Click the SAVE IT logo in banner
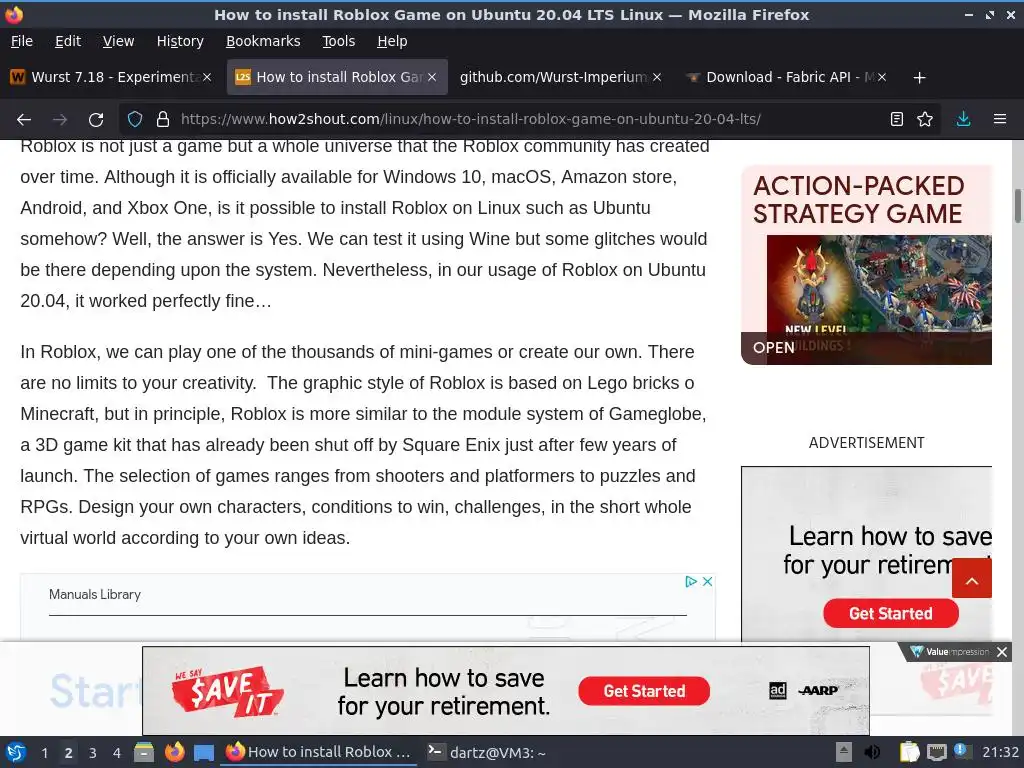1024x768 pixels. pos(227,692)
